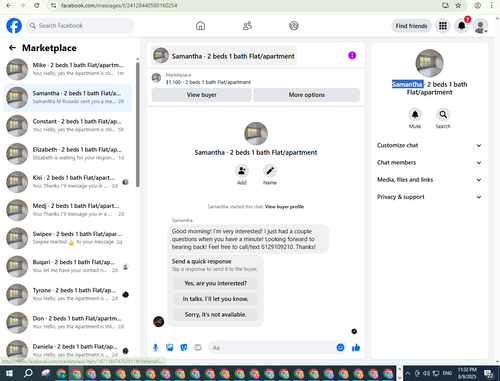The image size is (500, 381).
Task: Record a voice clip with microphone icon
Action: [155, 348]
